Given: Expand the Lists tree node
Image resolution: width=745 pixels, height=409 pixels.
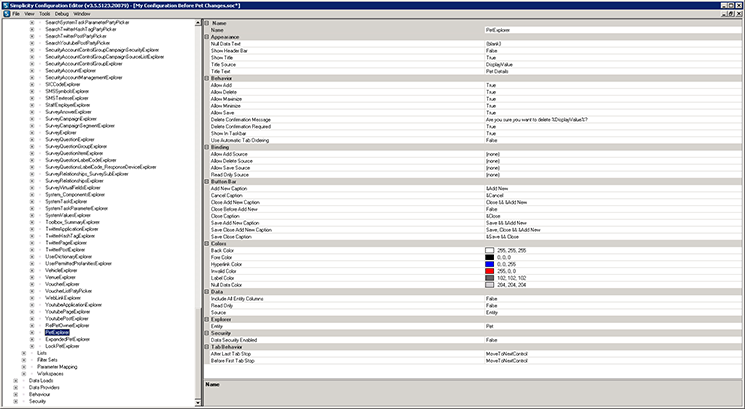Looking at the screenshot, I should click(x=24, y=353).
